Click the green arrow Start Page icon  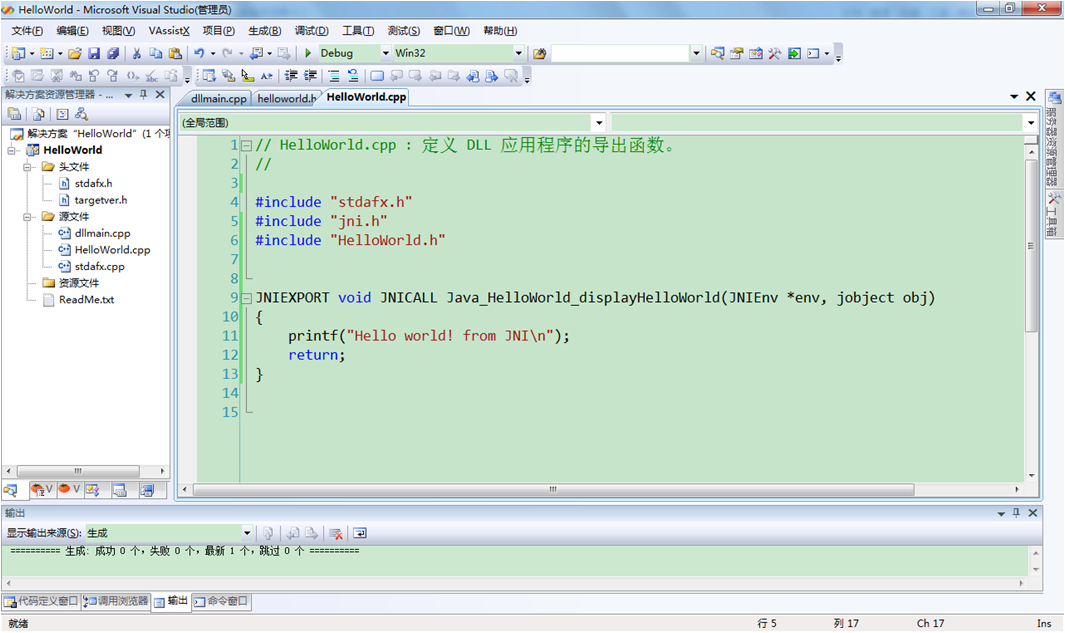point(794,53)
